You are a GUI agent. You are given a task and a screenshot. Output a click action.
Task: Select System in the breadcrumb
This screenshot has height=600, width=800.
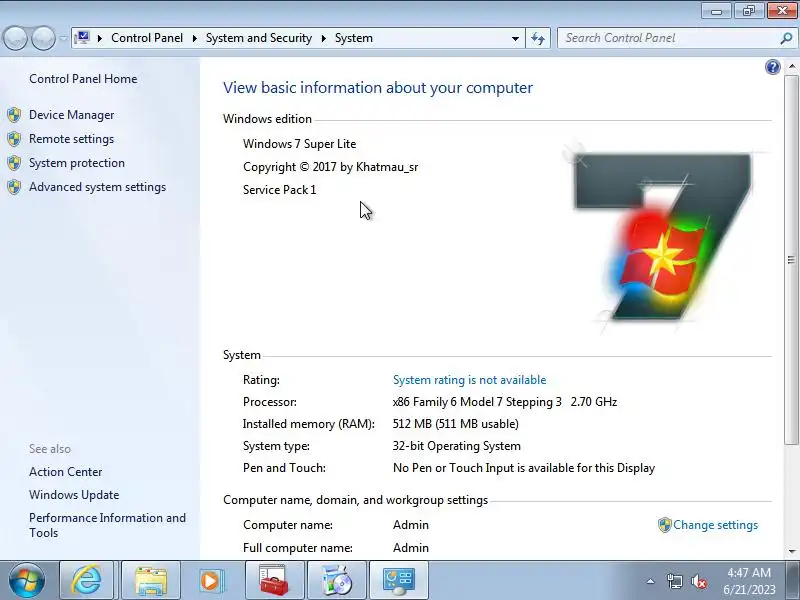coord(354,38)
